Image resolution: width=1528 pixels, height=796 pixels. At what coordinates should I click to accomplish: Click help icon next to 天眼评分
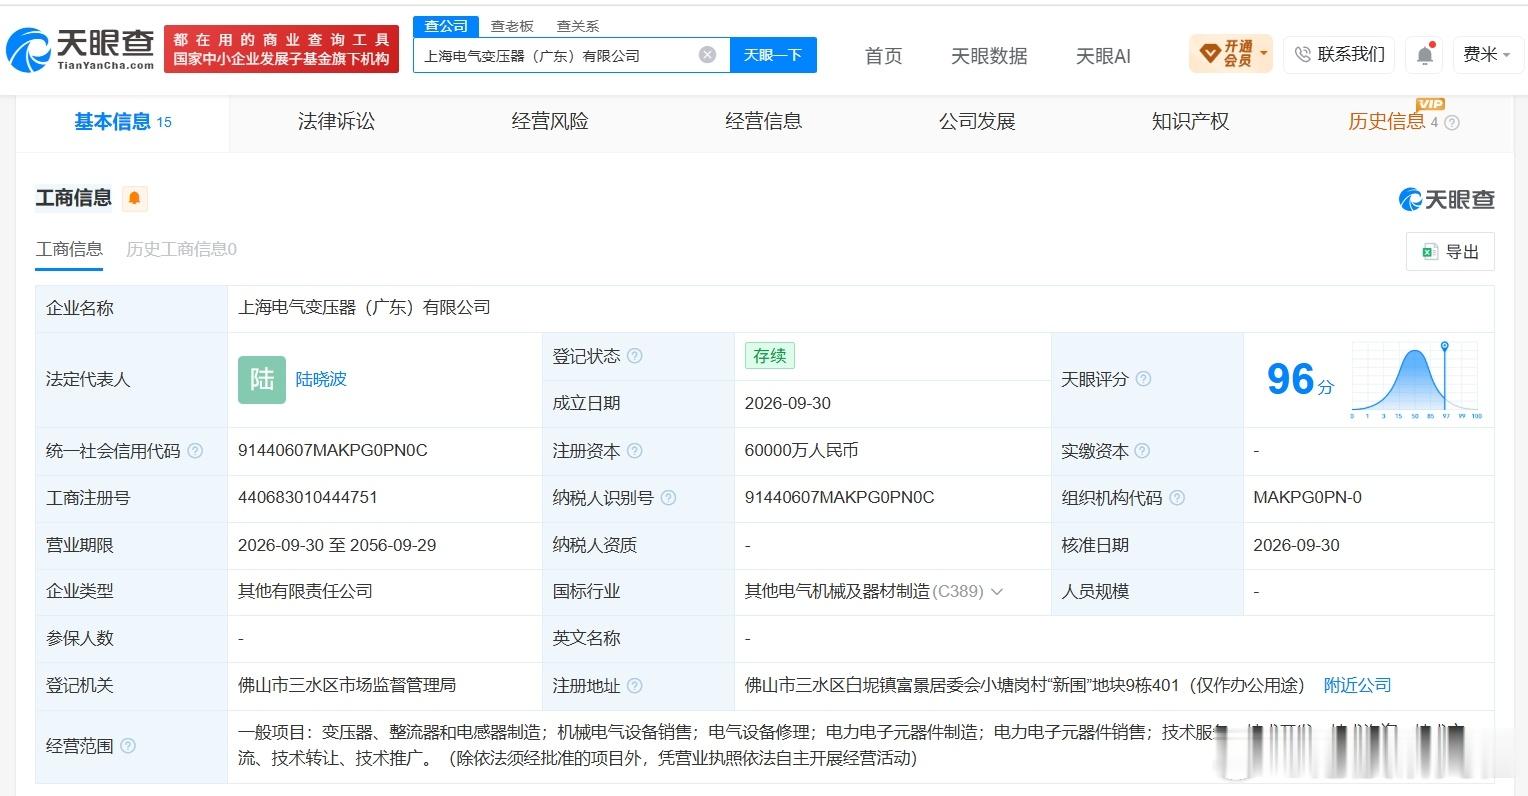click(x=1143, y=379)
